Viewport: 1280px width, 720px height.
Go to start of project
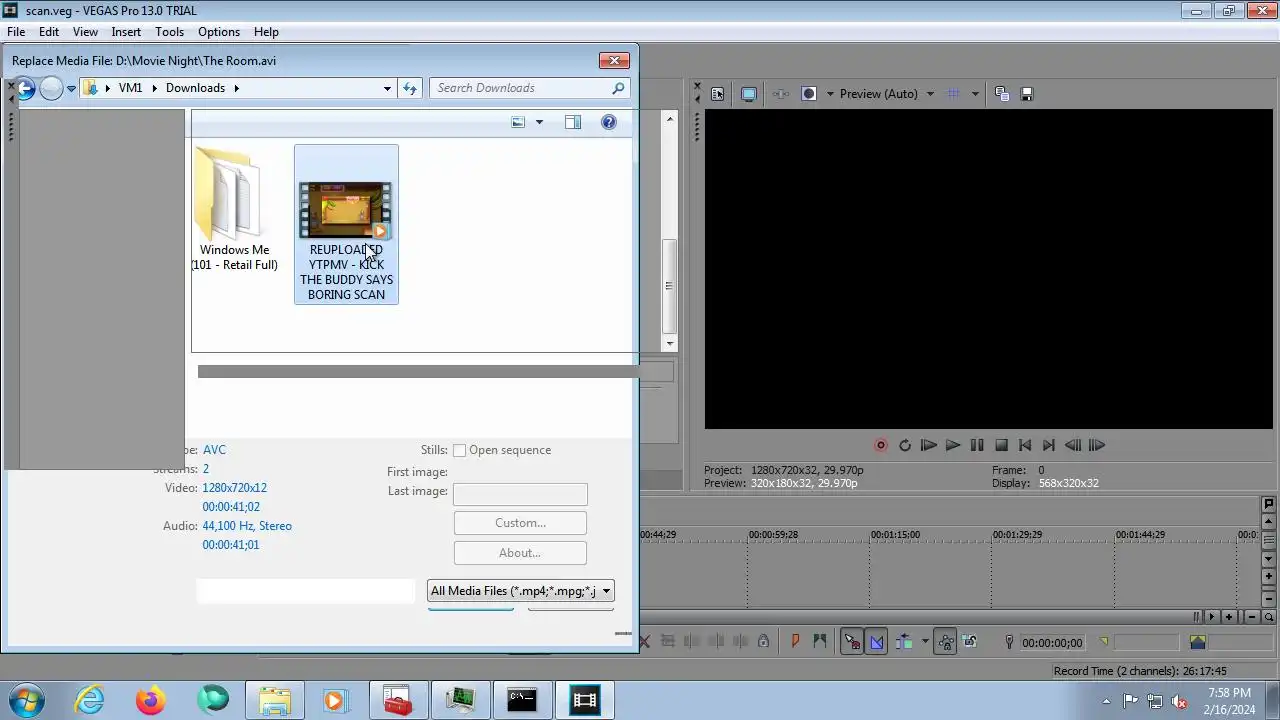pos(1024,446)
